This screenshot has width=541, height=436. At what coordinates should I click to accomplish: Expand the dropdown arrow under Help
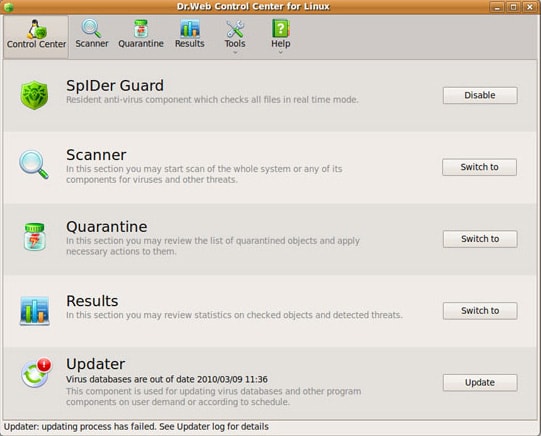[x=281, y=53]
